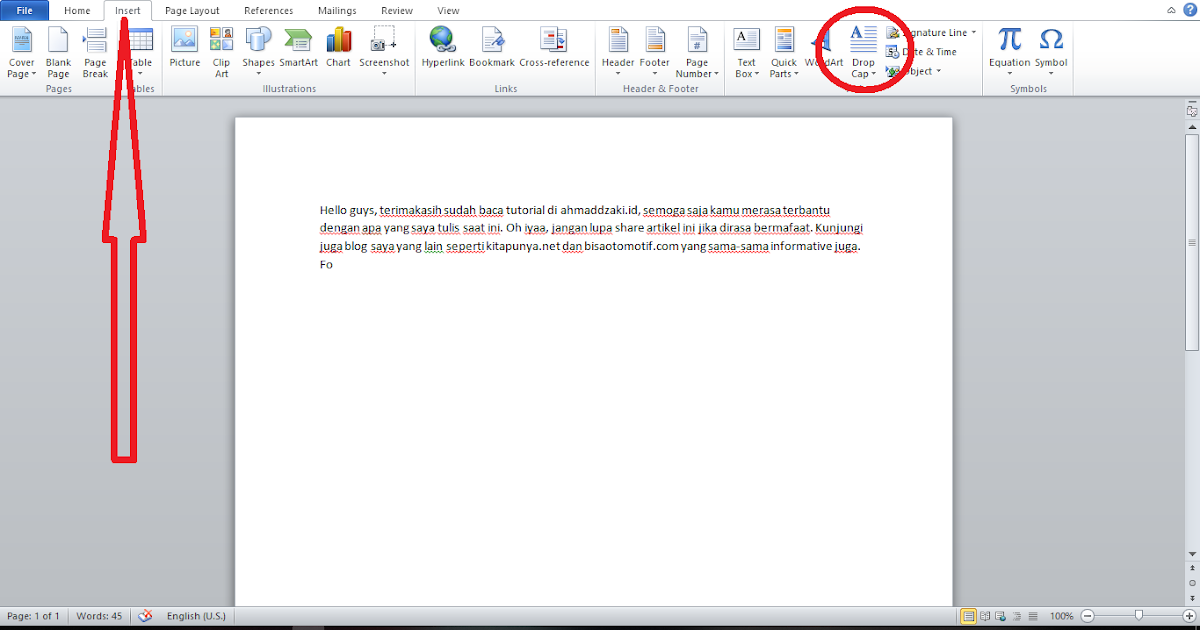Open the Clip Art pane
The image size is (1200, 630).
pos(221,53)
